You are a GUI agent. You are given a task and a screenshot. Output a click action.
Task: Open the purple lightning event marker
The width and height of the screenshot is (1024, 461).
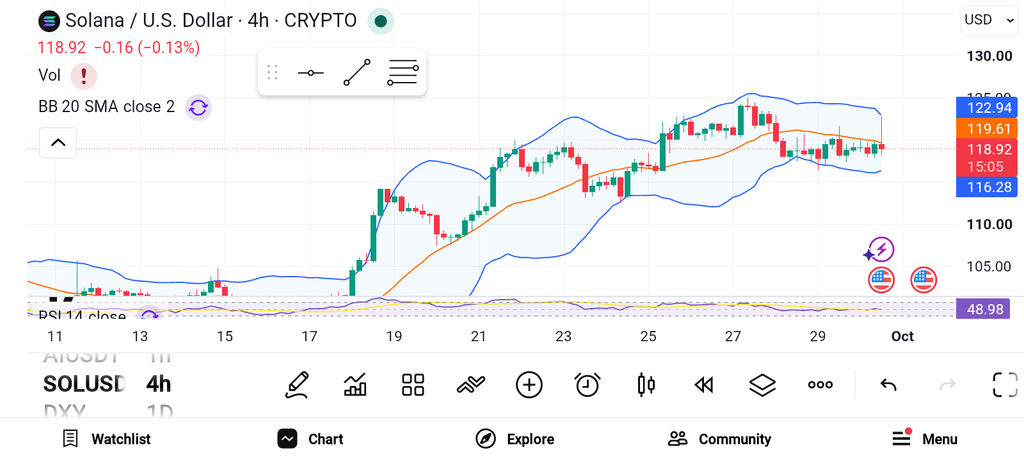tap(880, 249)
